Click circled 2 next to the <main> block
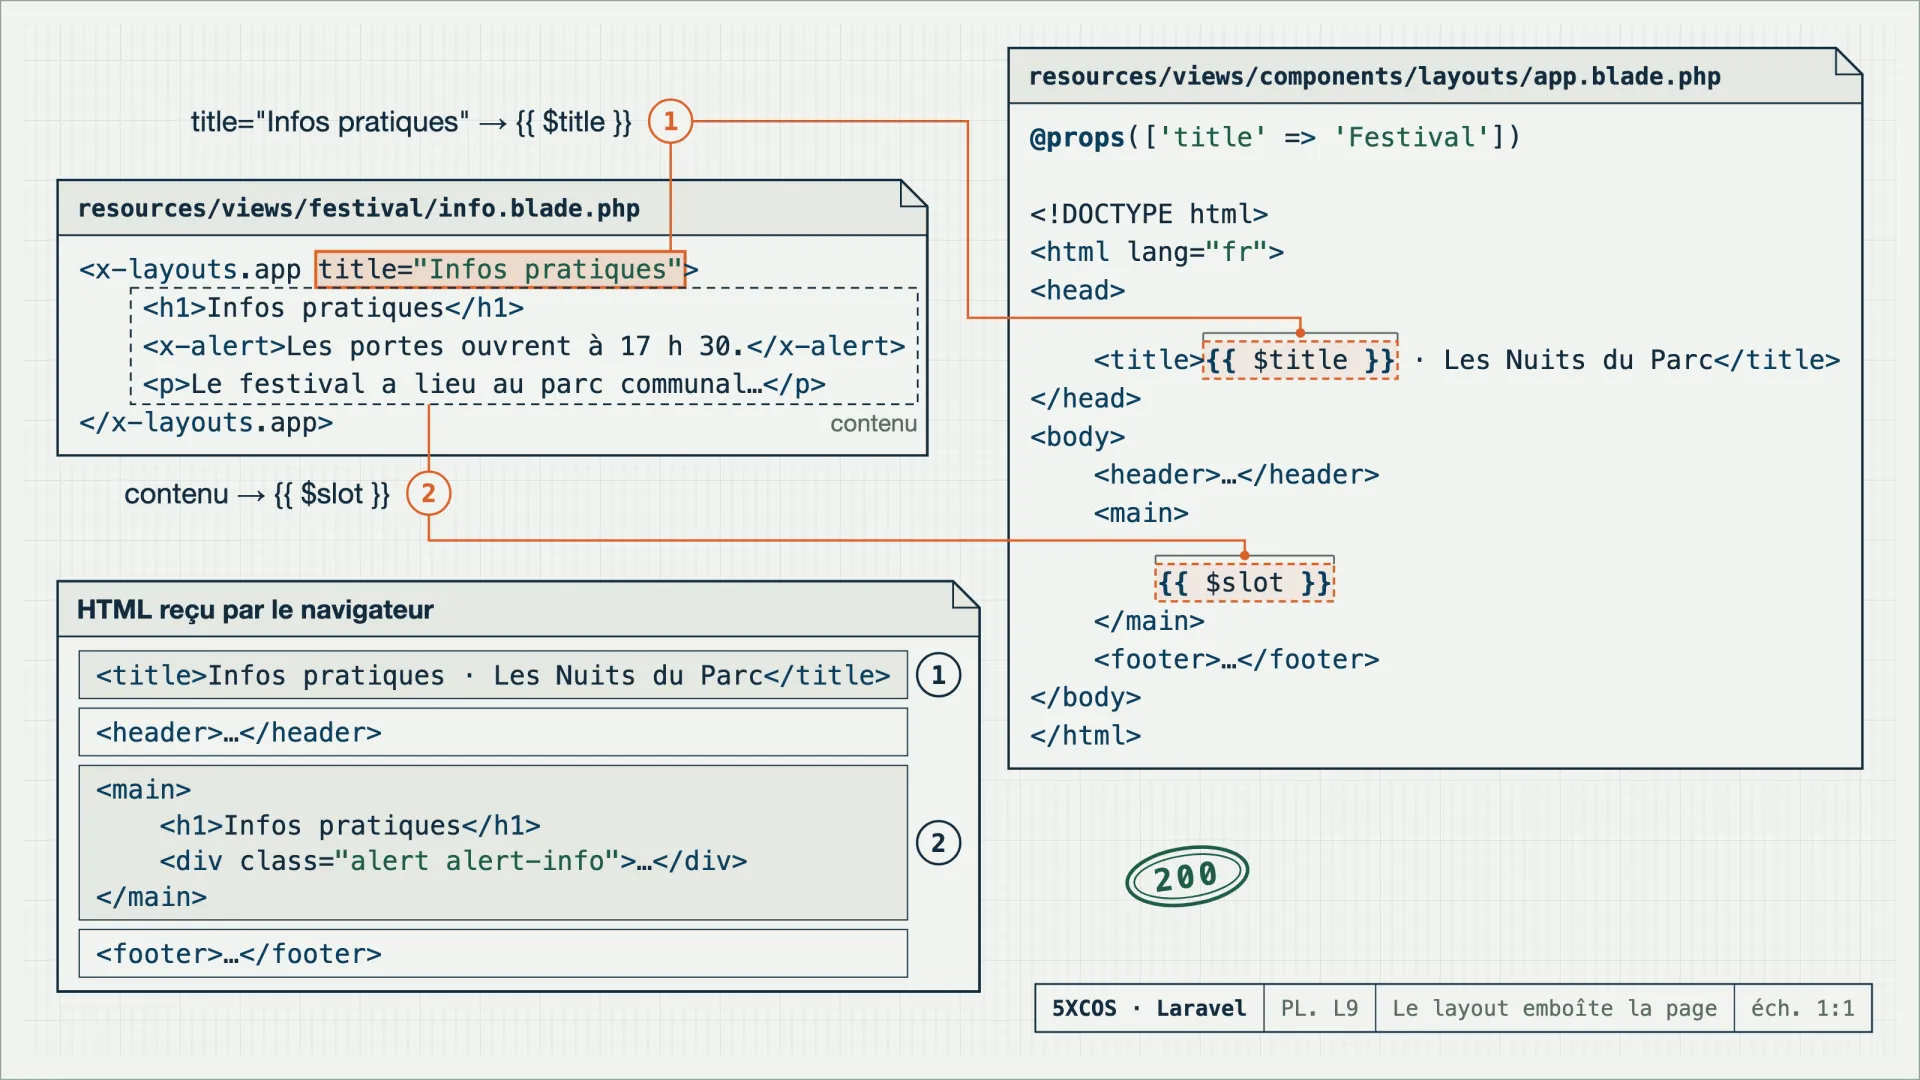 point(939,843)
